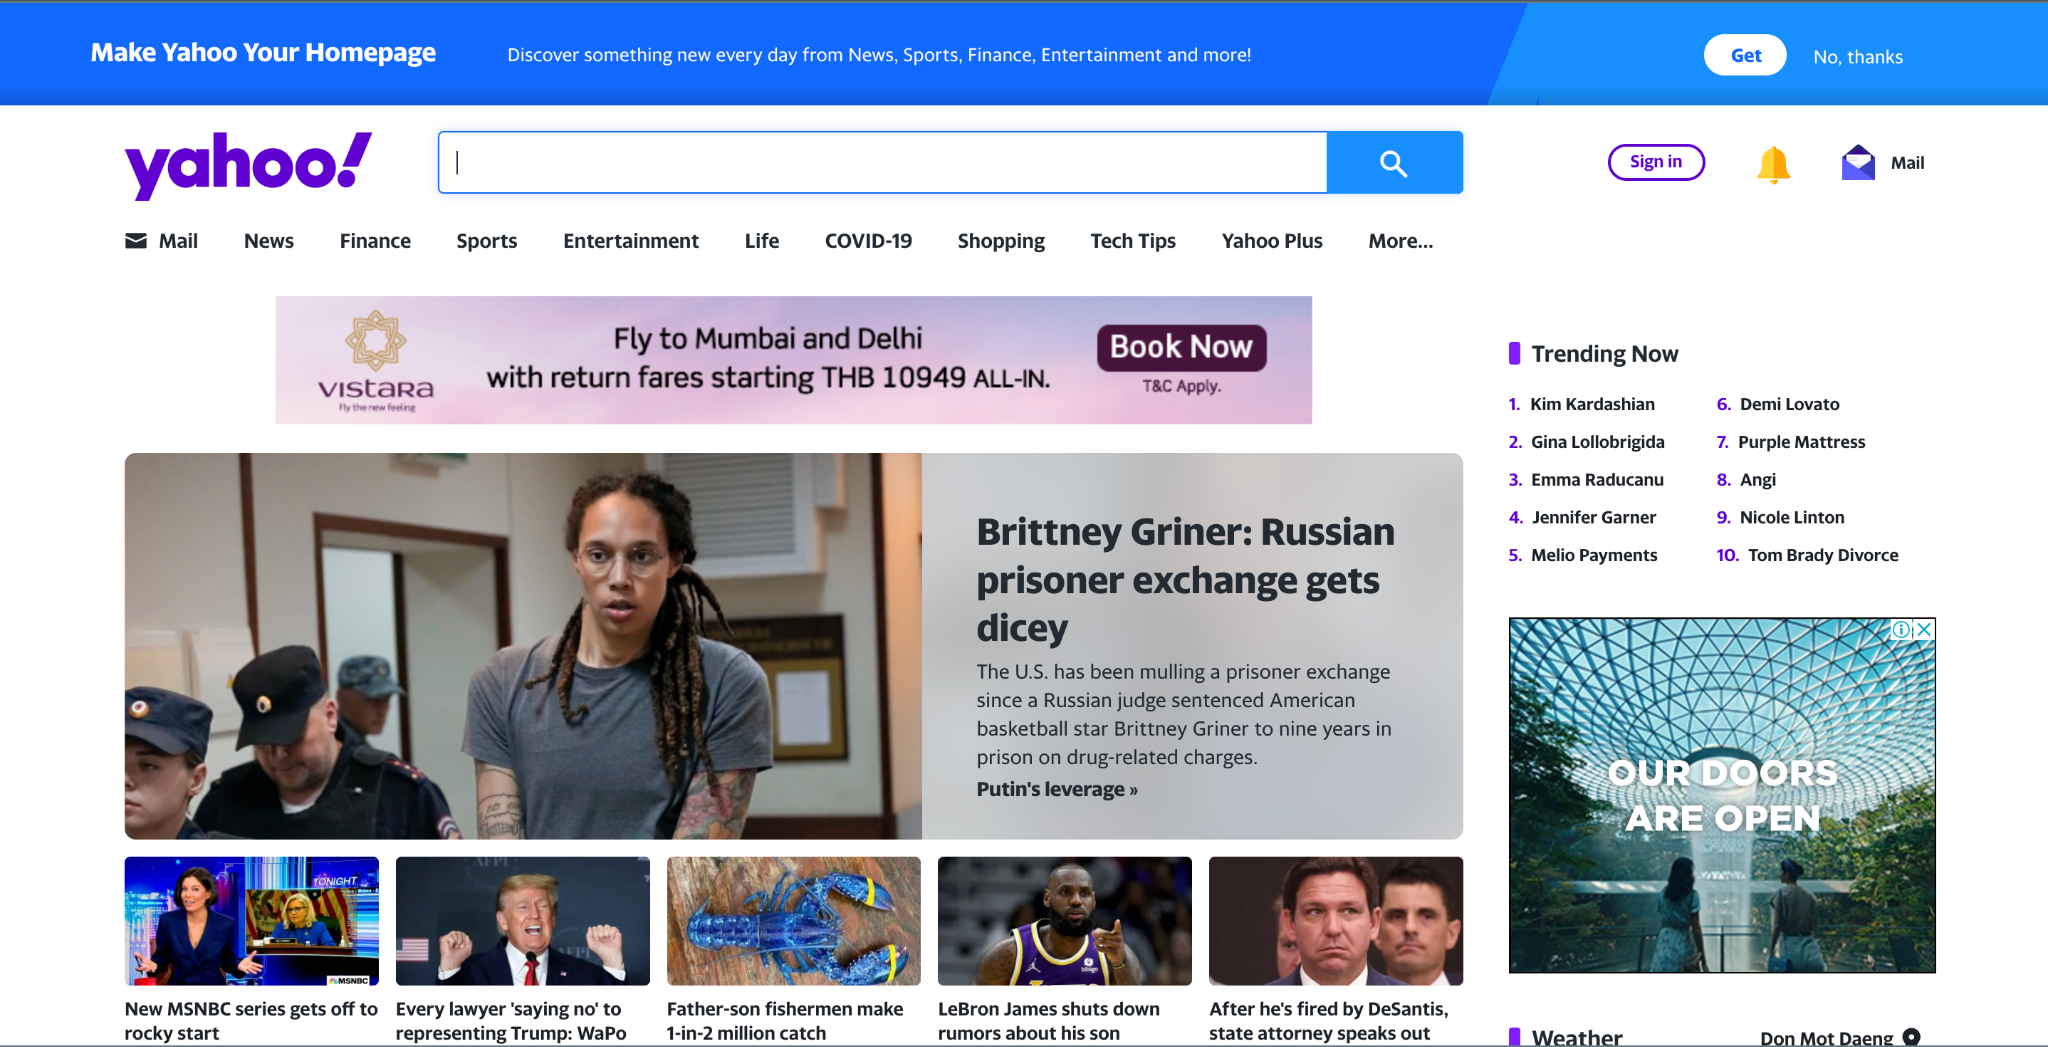Open the COVID-19 section
The image size is (2048, 1047).
[868, 241]
